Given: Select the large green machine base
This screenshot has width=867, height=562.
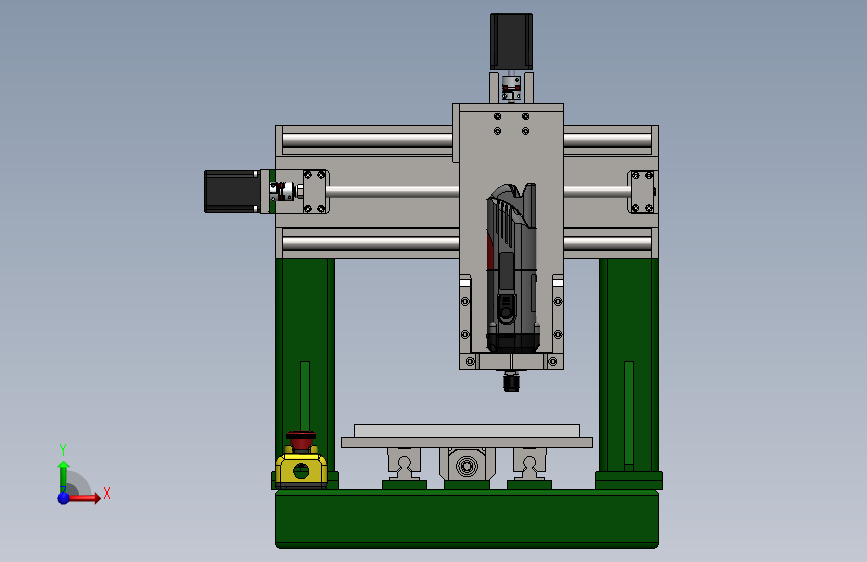Looking at the screenshot, I should pyautogui.click(x=467, y=519).
